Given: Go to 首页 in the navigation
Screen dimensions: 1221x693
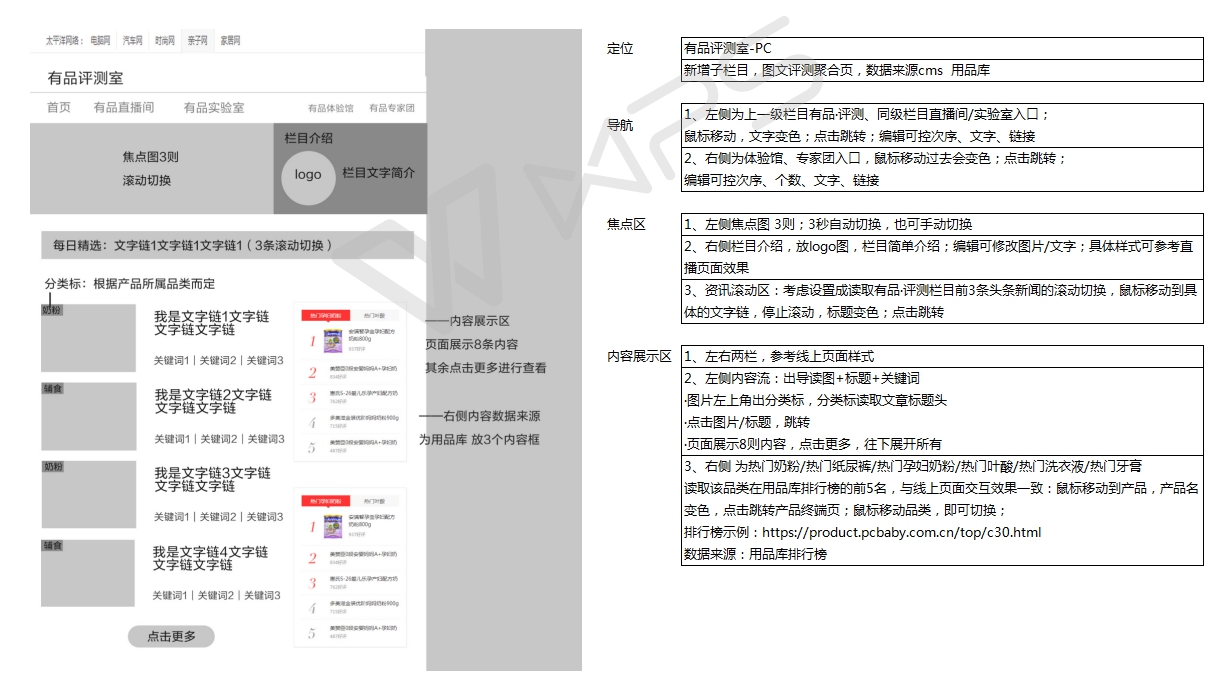Looking at the screenshot, I should [x=59, y=108].
